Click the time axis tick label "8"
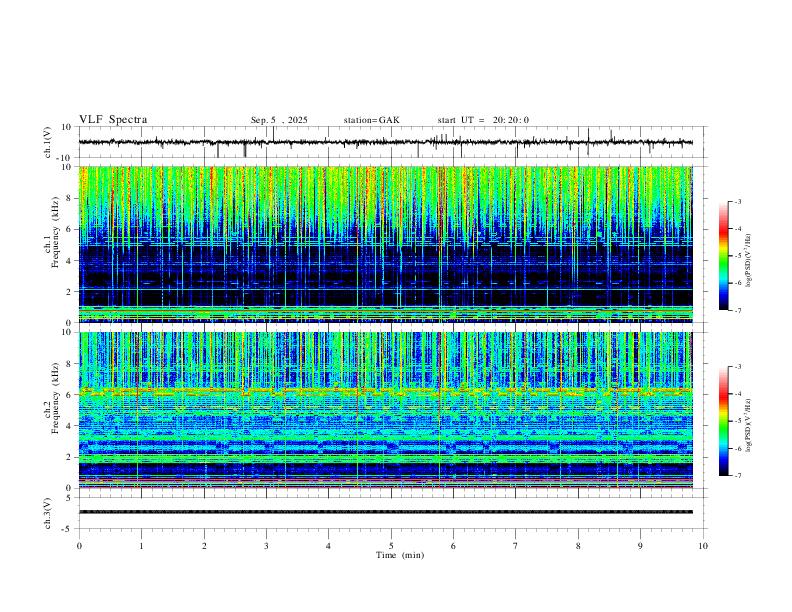The height and width of the screenshot is (612, 792). point(578,546)
